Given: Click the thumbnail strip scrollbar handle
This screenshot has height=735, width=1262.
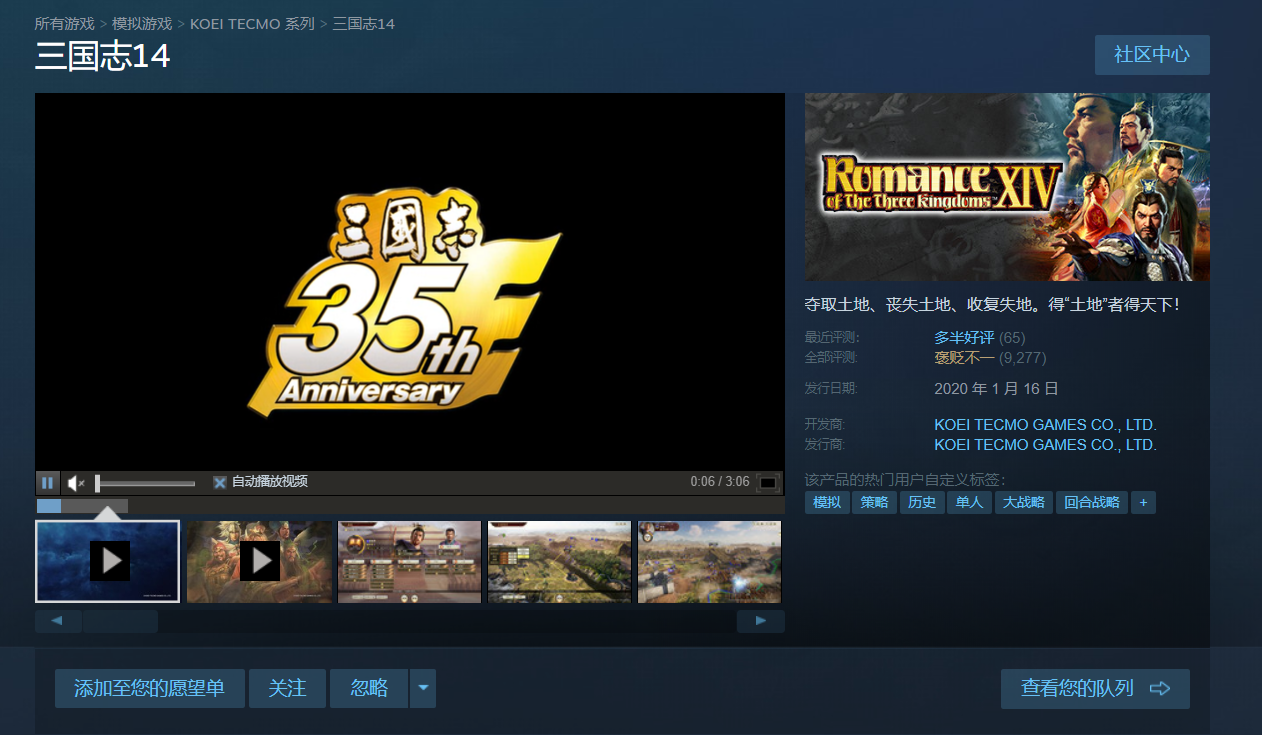Looking at the screenshot, I should click(x=120, y=622).
